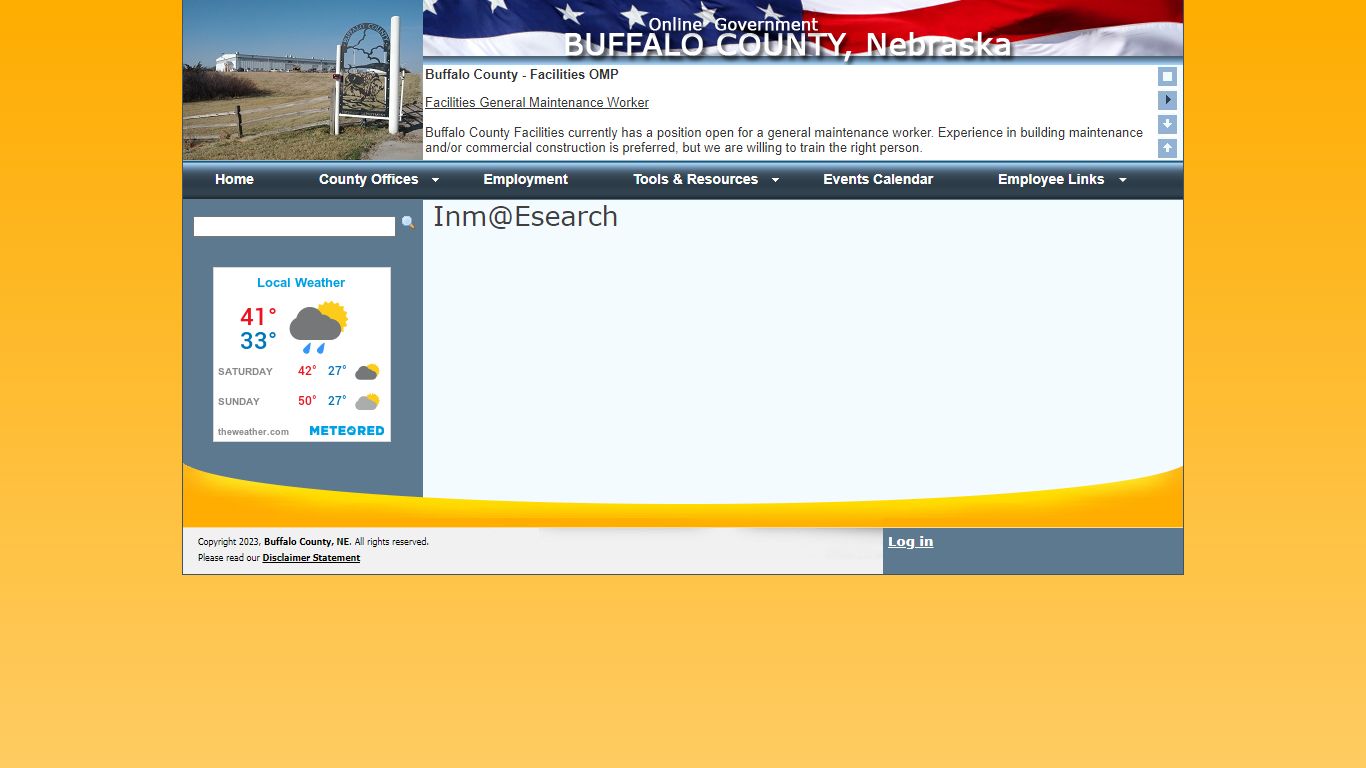
Task: Open the Events Calendar menu item
Action: [x=878, y=179]
